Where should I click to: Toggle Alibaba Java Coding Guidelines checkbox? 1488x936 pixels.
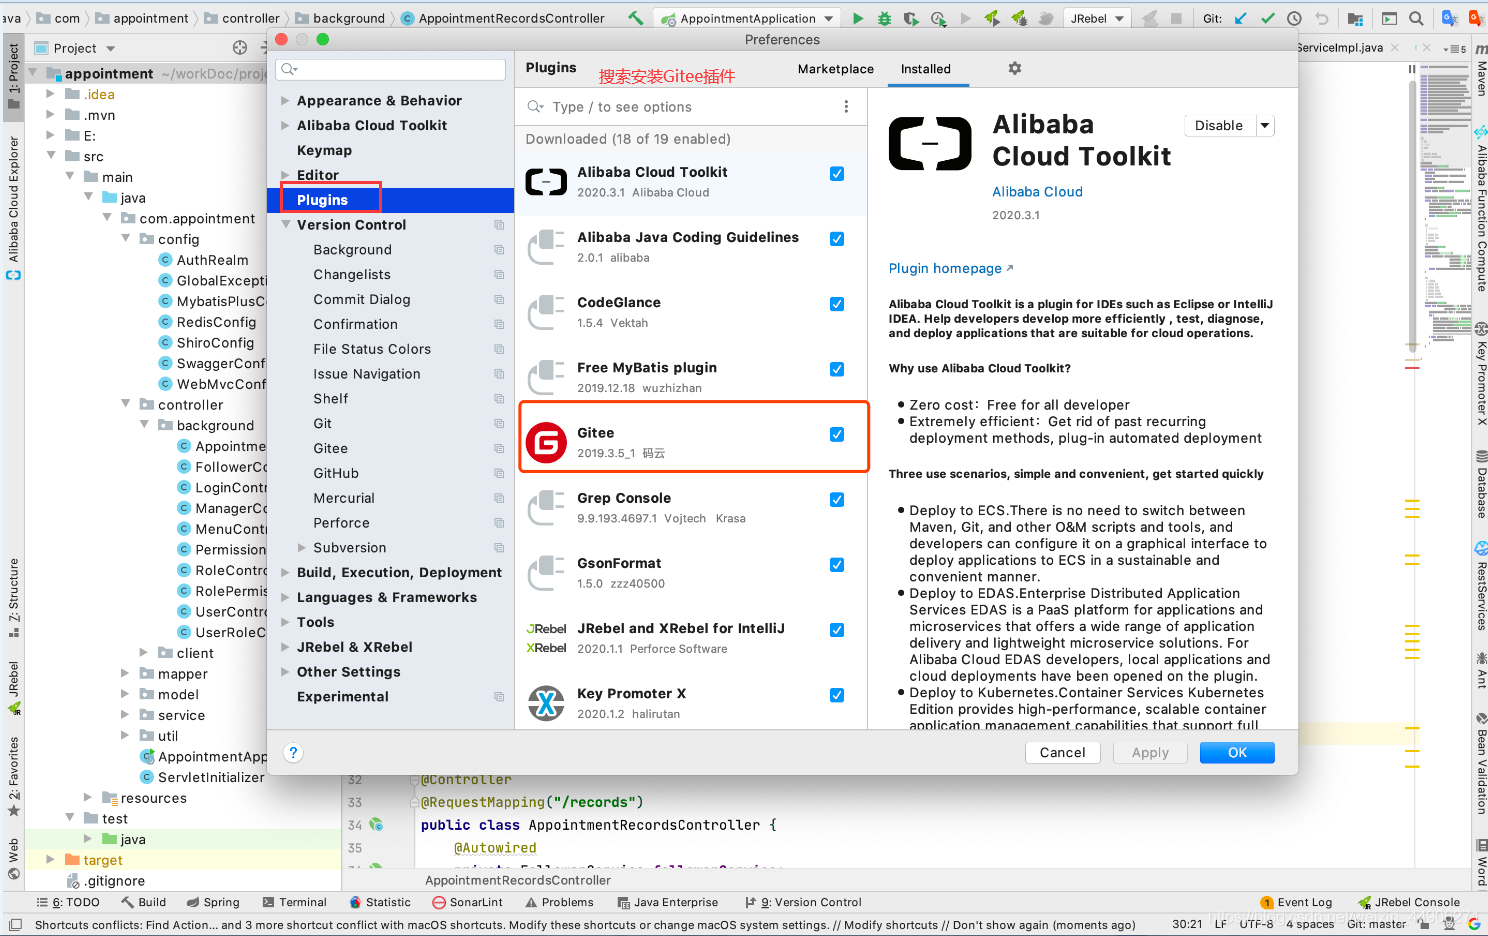[837, 239]
